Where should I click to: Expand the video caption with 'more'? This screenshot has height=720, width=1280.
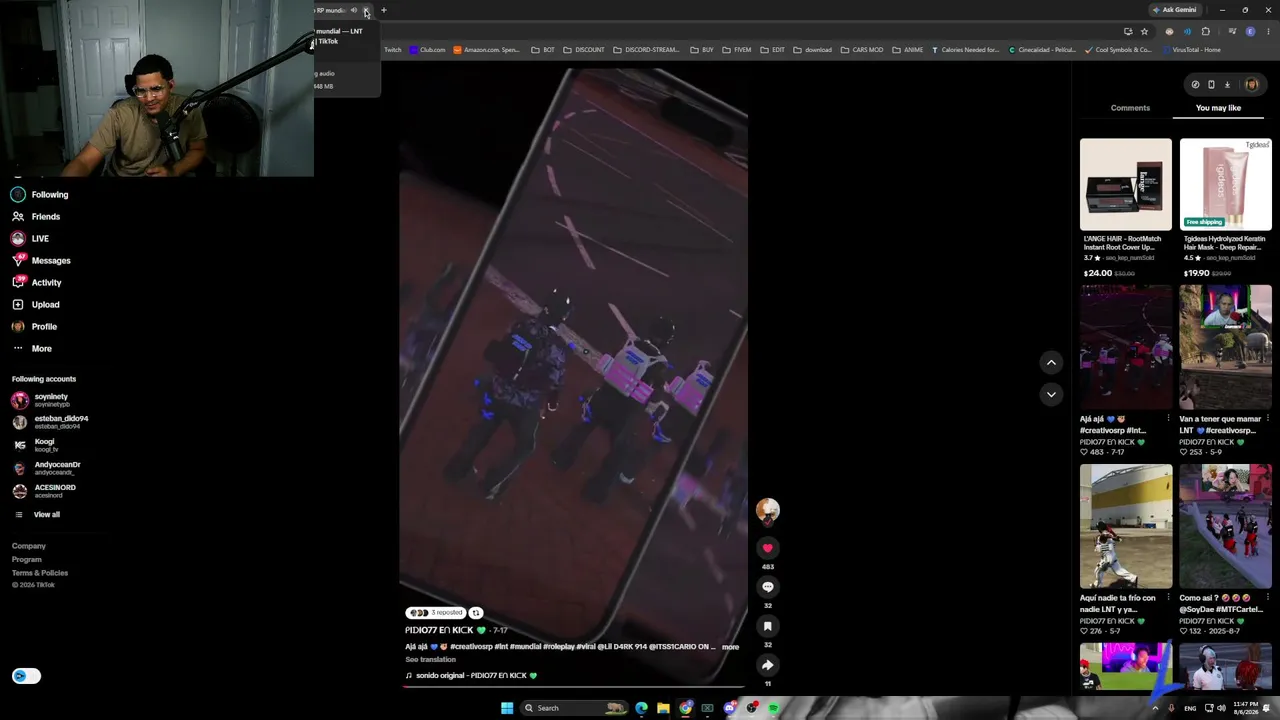730,647
